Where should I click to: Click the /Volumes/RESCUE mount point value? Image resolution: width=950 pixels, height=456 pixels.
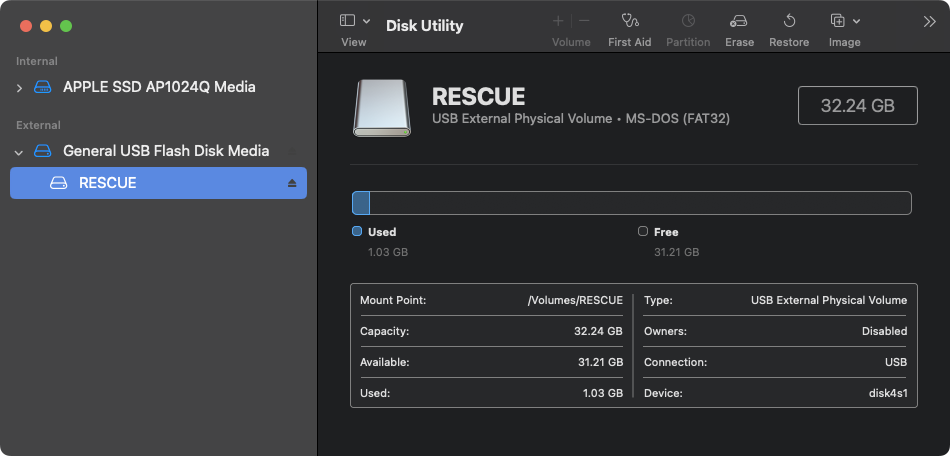click(x=575, y=300)
